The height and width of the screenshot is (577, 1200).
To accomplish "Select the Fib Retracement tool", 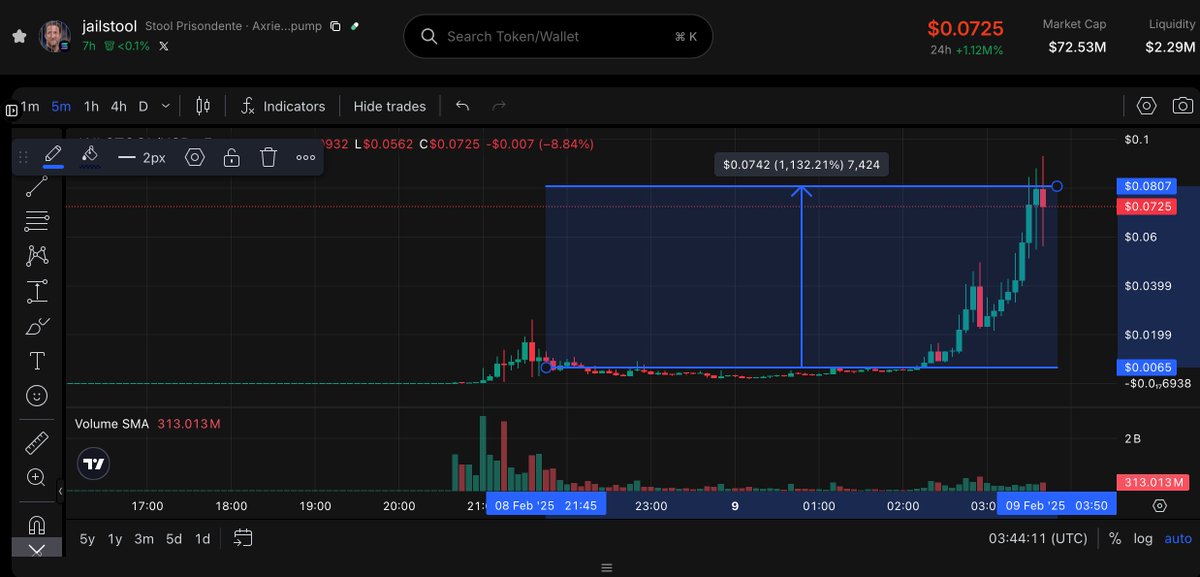I will point(37,221).
